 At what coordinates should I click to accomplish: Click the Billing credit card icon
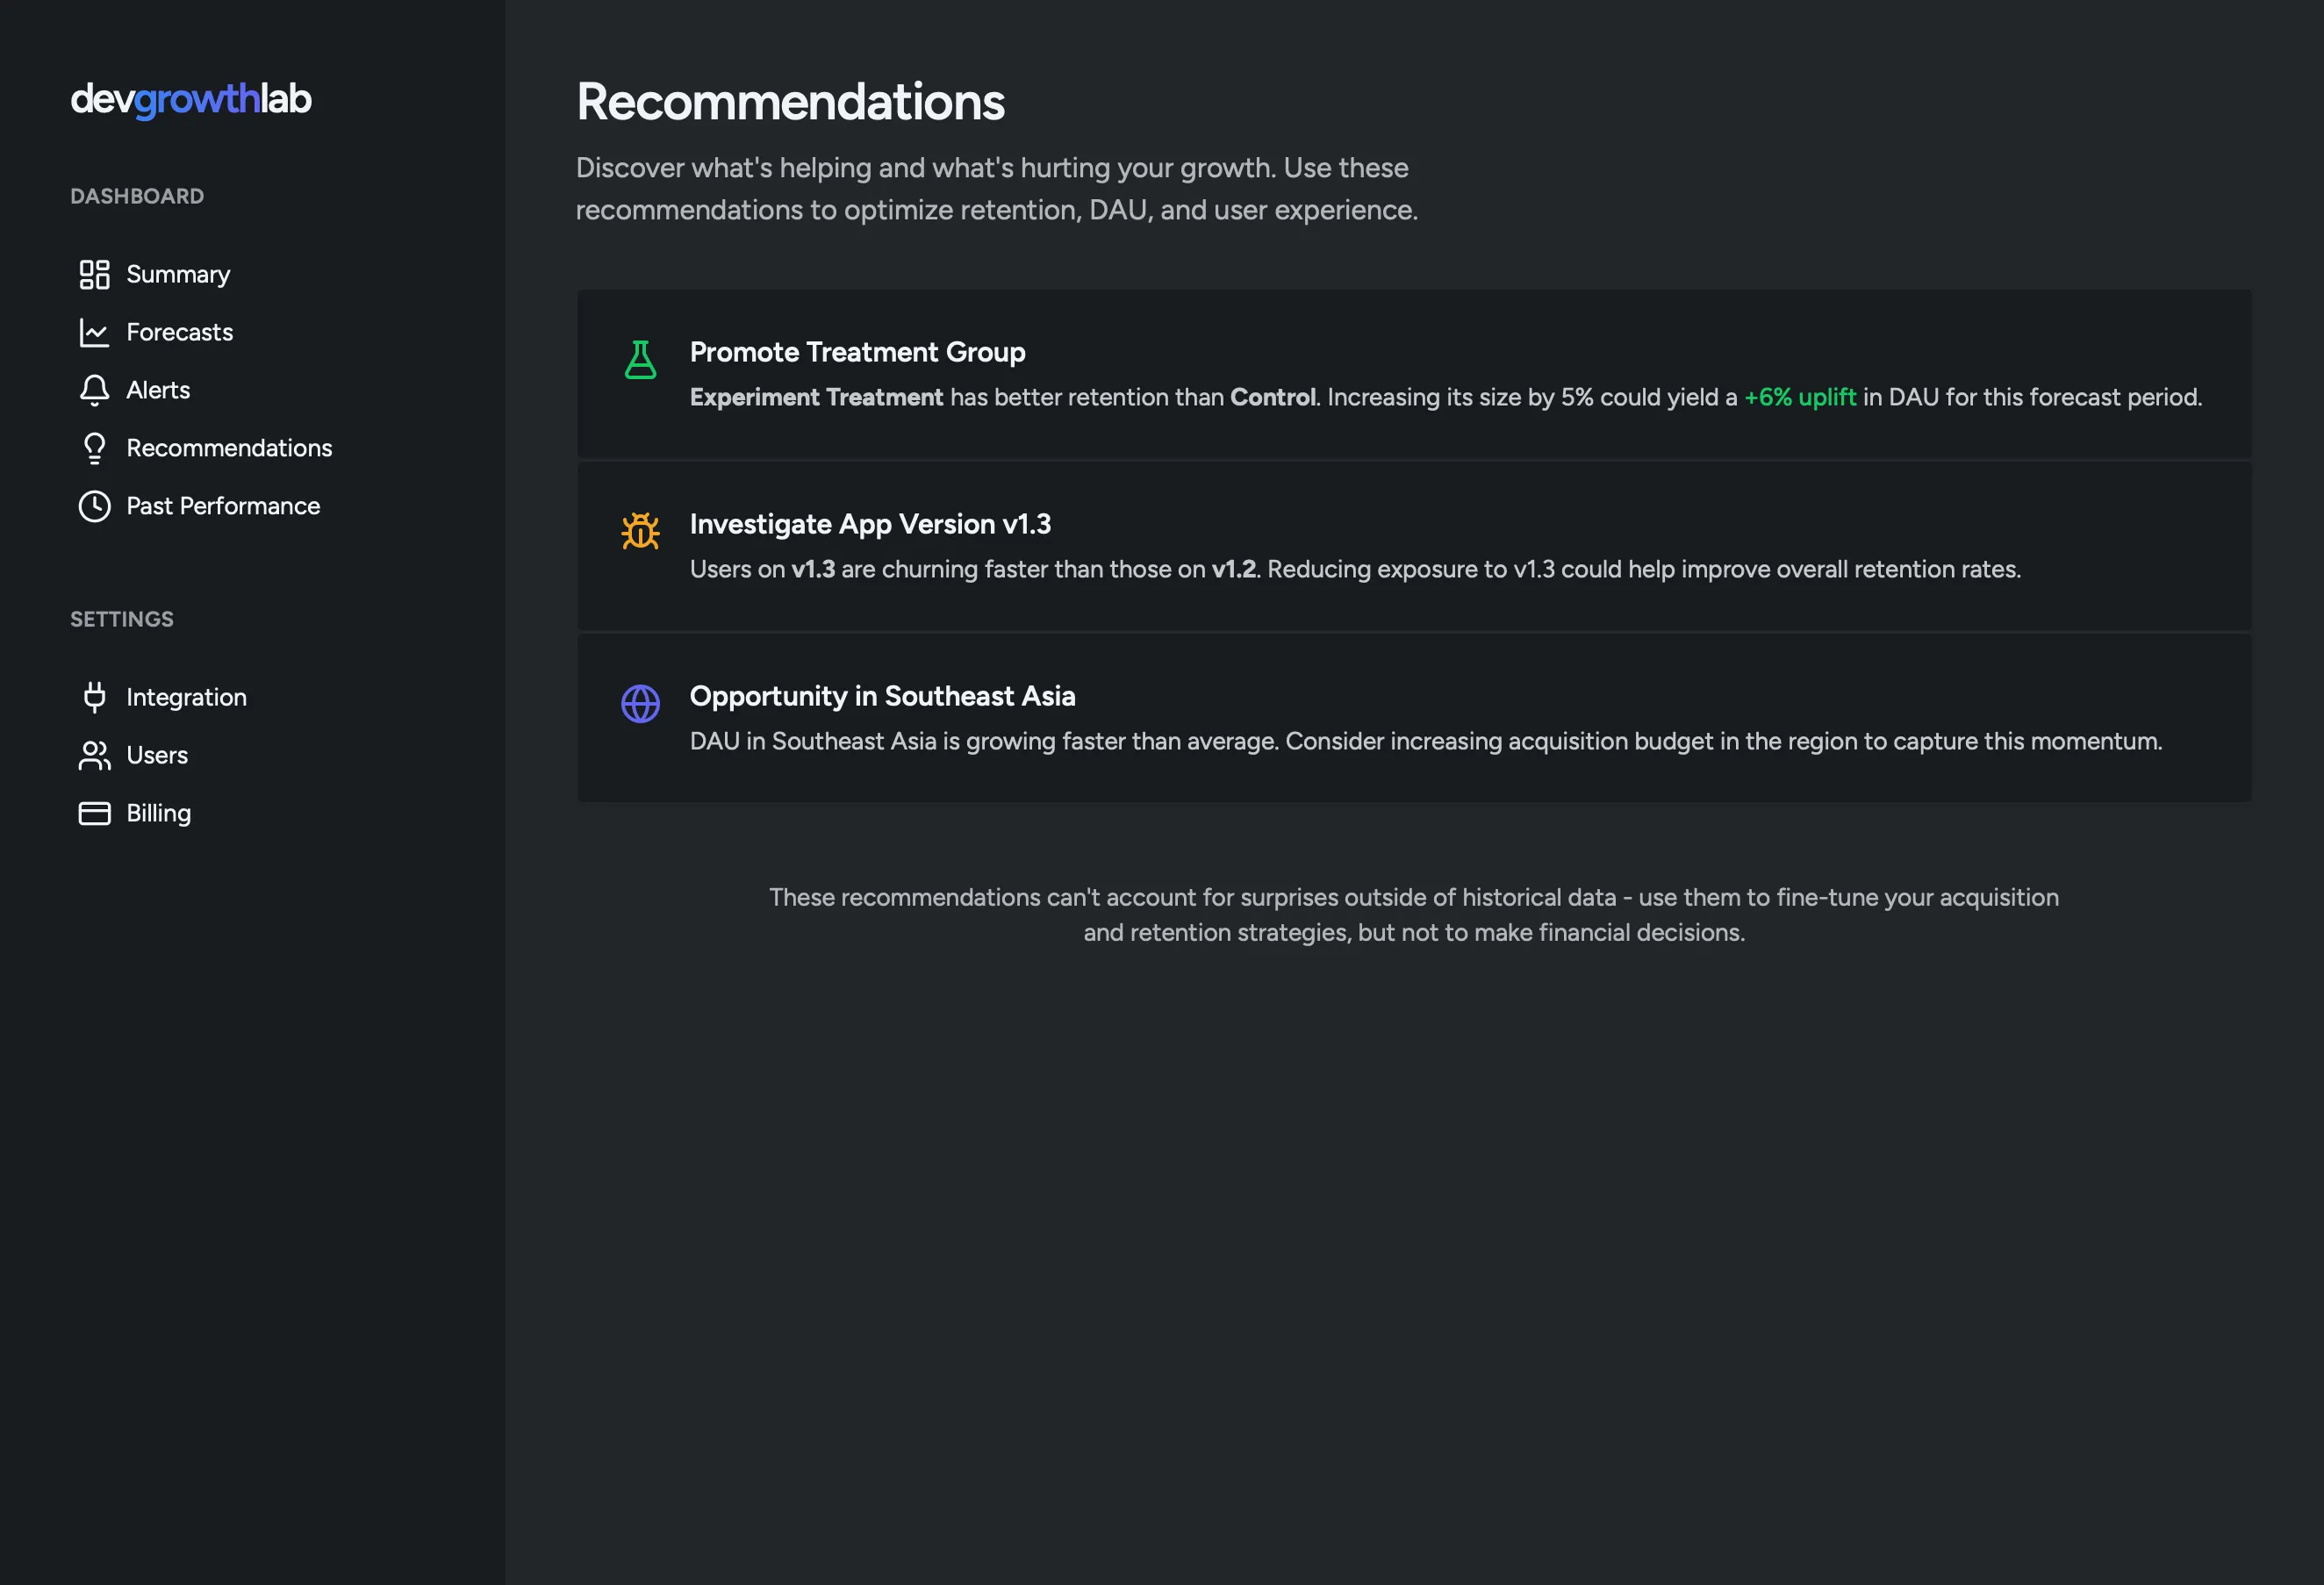[x=94, y=813]
